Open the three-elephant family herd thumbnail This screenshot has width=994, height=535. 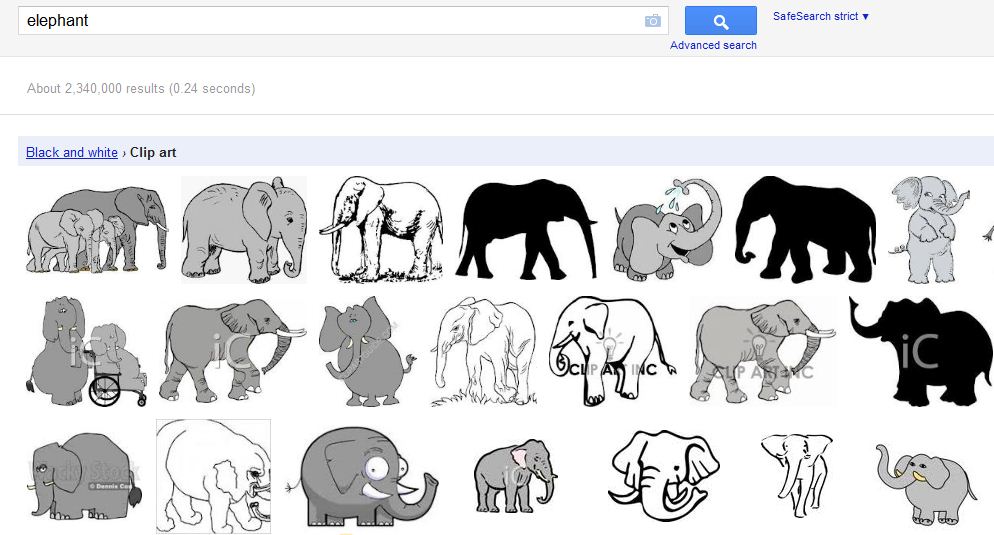point(96,229)
